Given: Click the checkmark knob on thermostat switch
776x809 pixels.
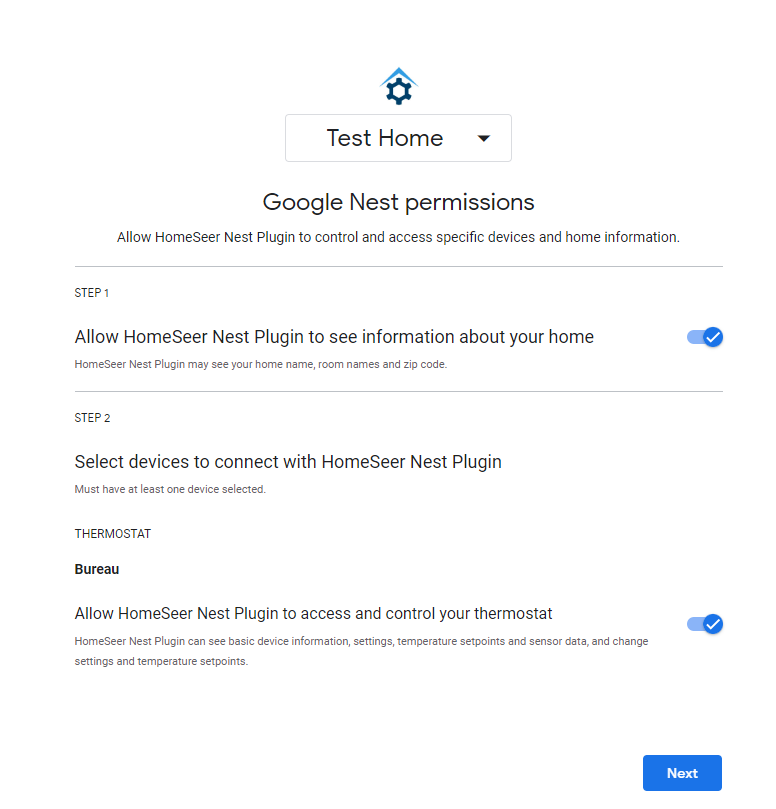Looking at the screenshot, I should click(x=713, y=624).
